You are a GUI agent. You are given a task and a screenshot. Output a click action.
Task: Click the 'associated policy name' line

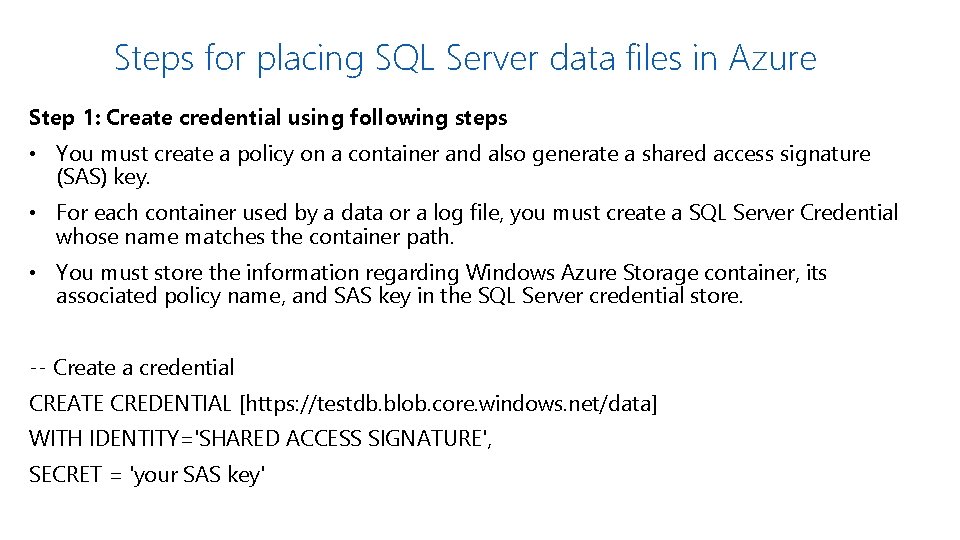pos(399,296)
